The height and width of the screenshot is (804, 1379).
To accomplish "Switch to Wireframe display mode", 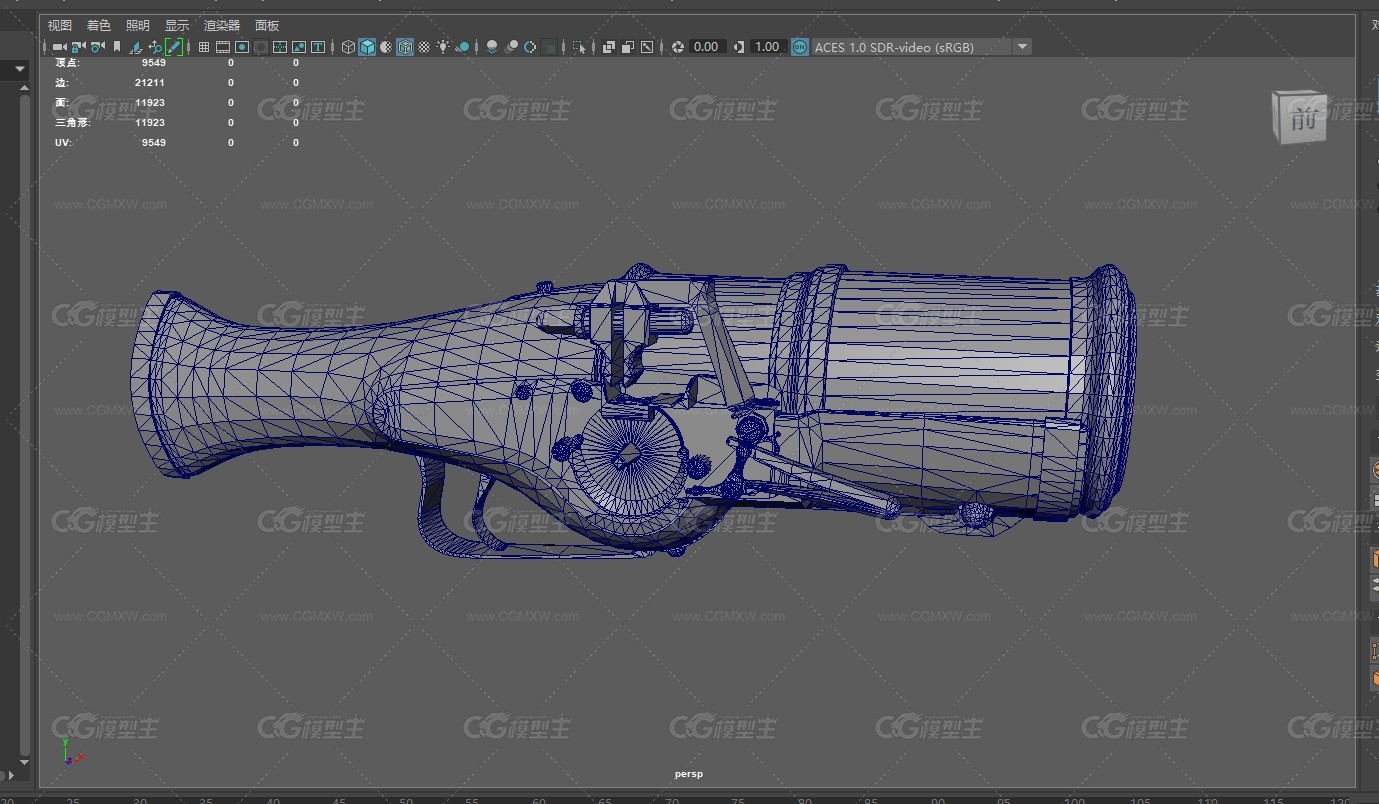I will click(x=349, y=47).
